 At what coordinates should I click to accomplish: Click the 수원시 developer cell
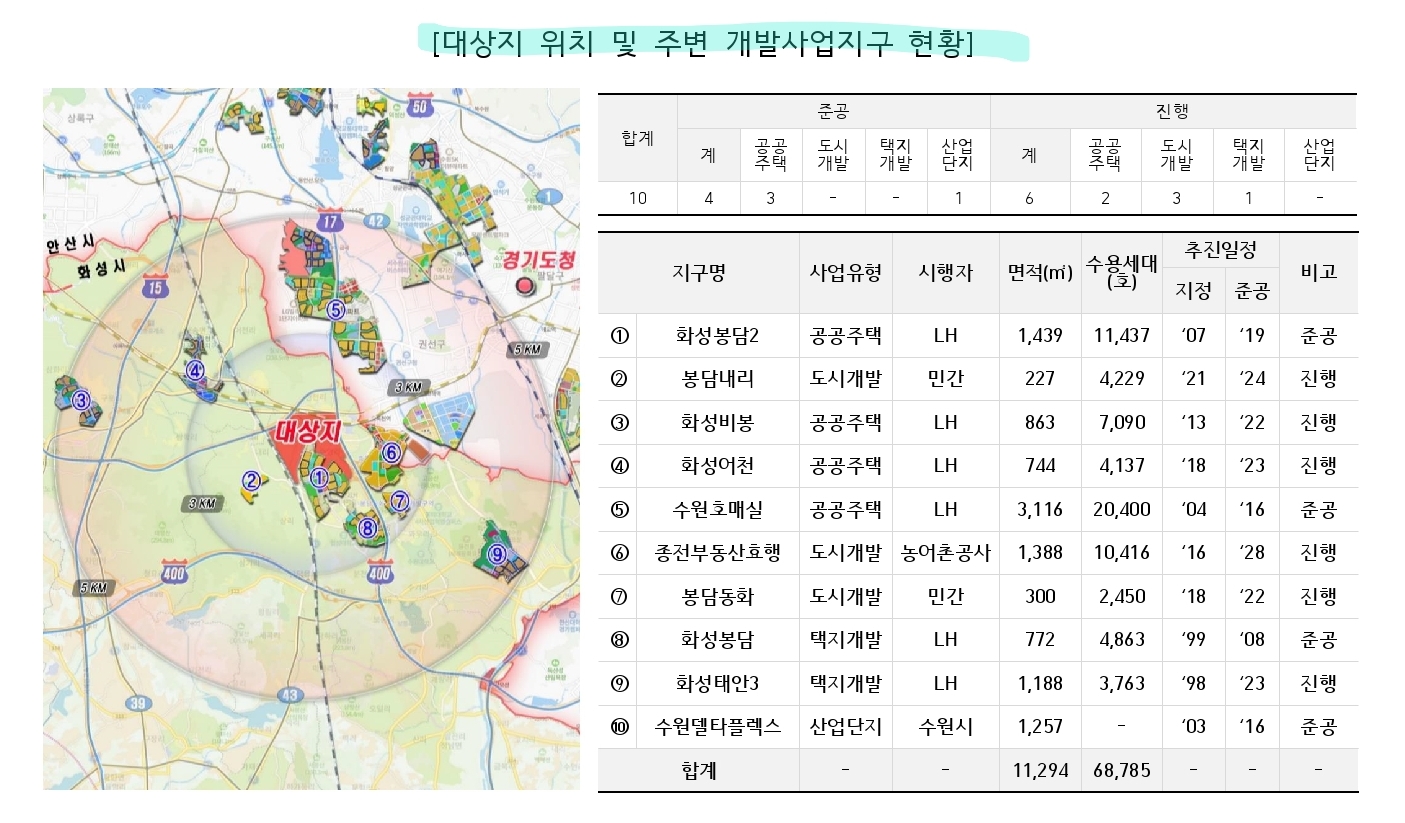coord(945,727)
